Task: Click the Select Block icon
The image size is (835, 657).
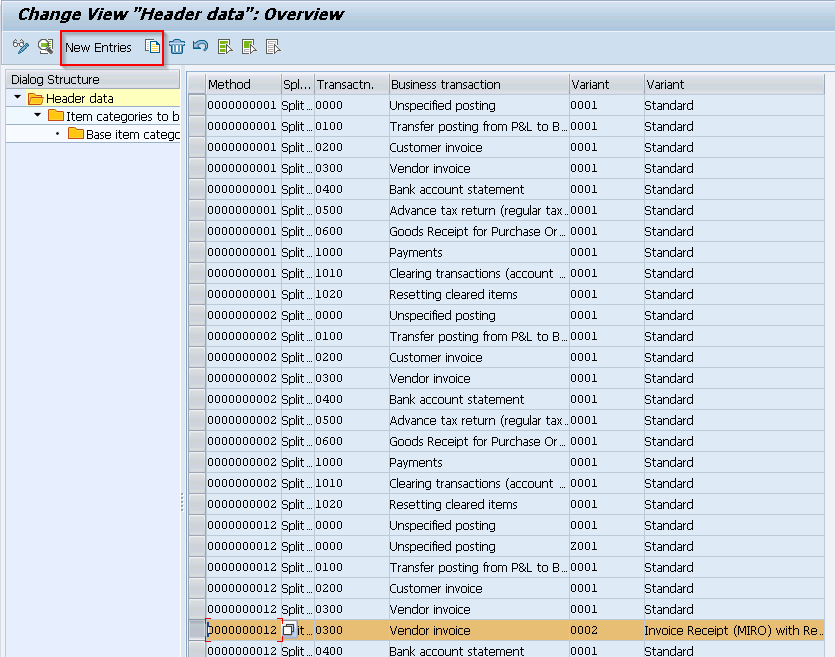Action: [249, 47]
